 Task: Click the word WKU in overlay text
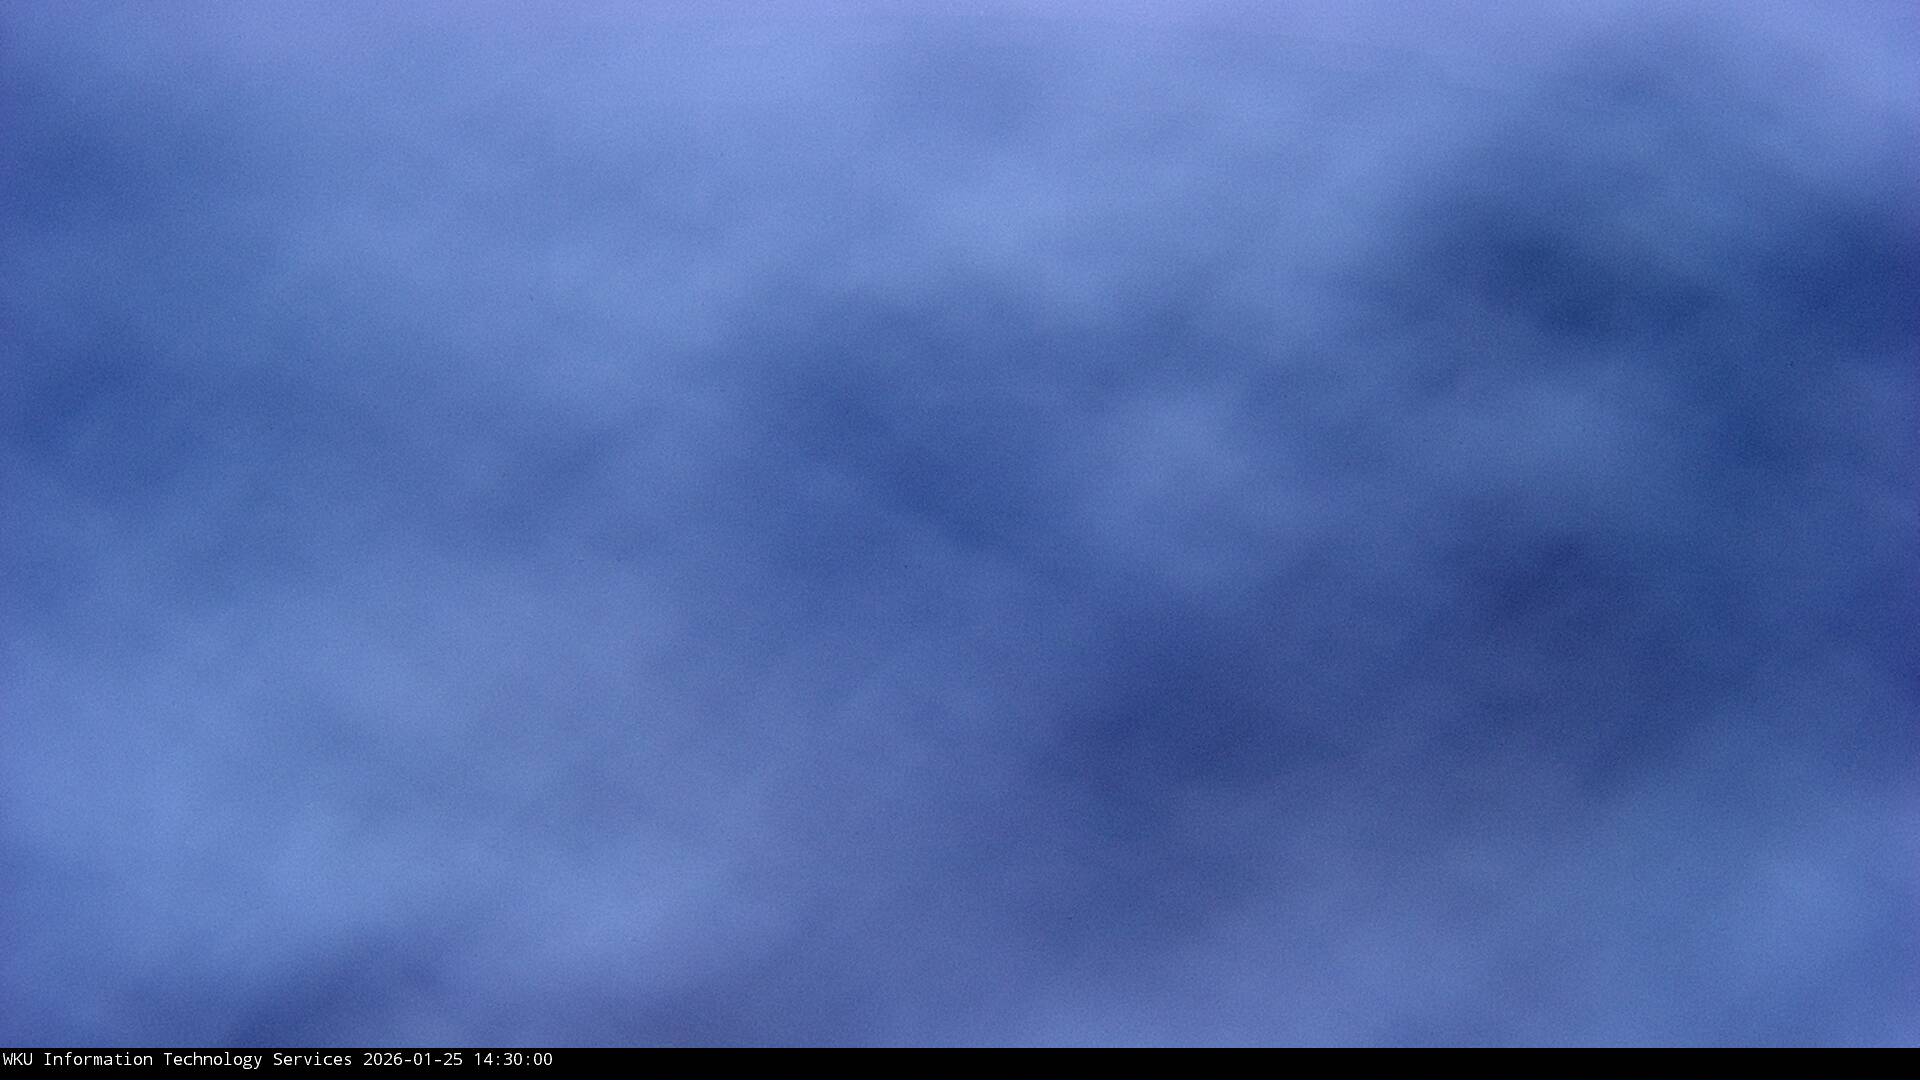(x=17, y=1060)
